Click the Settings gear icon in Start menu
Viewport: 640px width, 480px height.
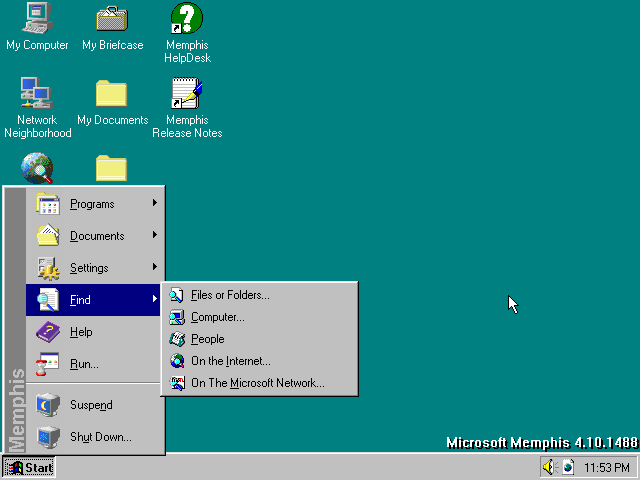pyautogui.click(x=48, y=268)
